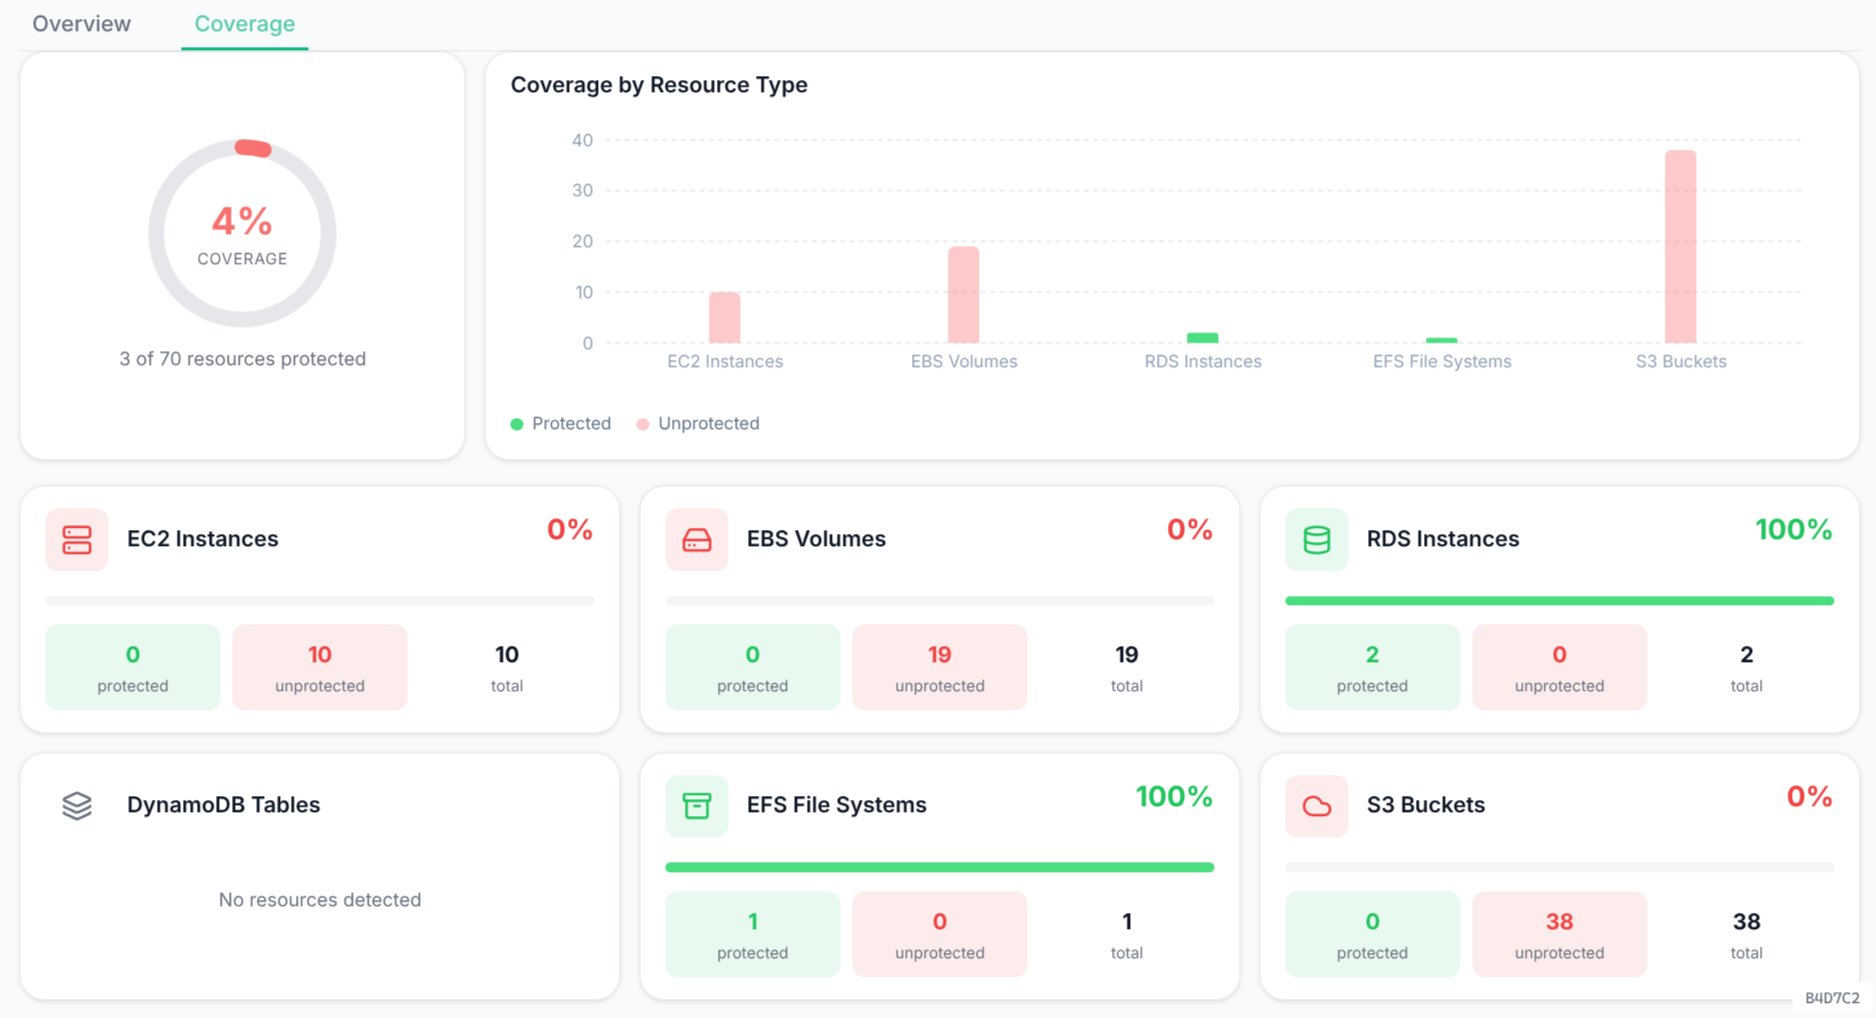Click '3 of 70 resources protected' text
The height and width of the screenshot is (1018, 1876).
coord(242,359)
